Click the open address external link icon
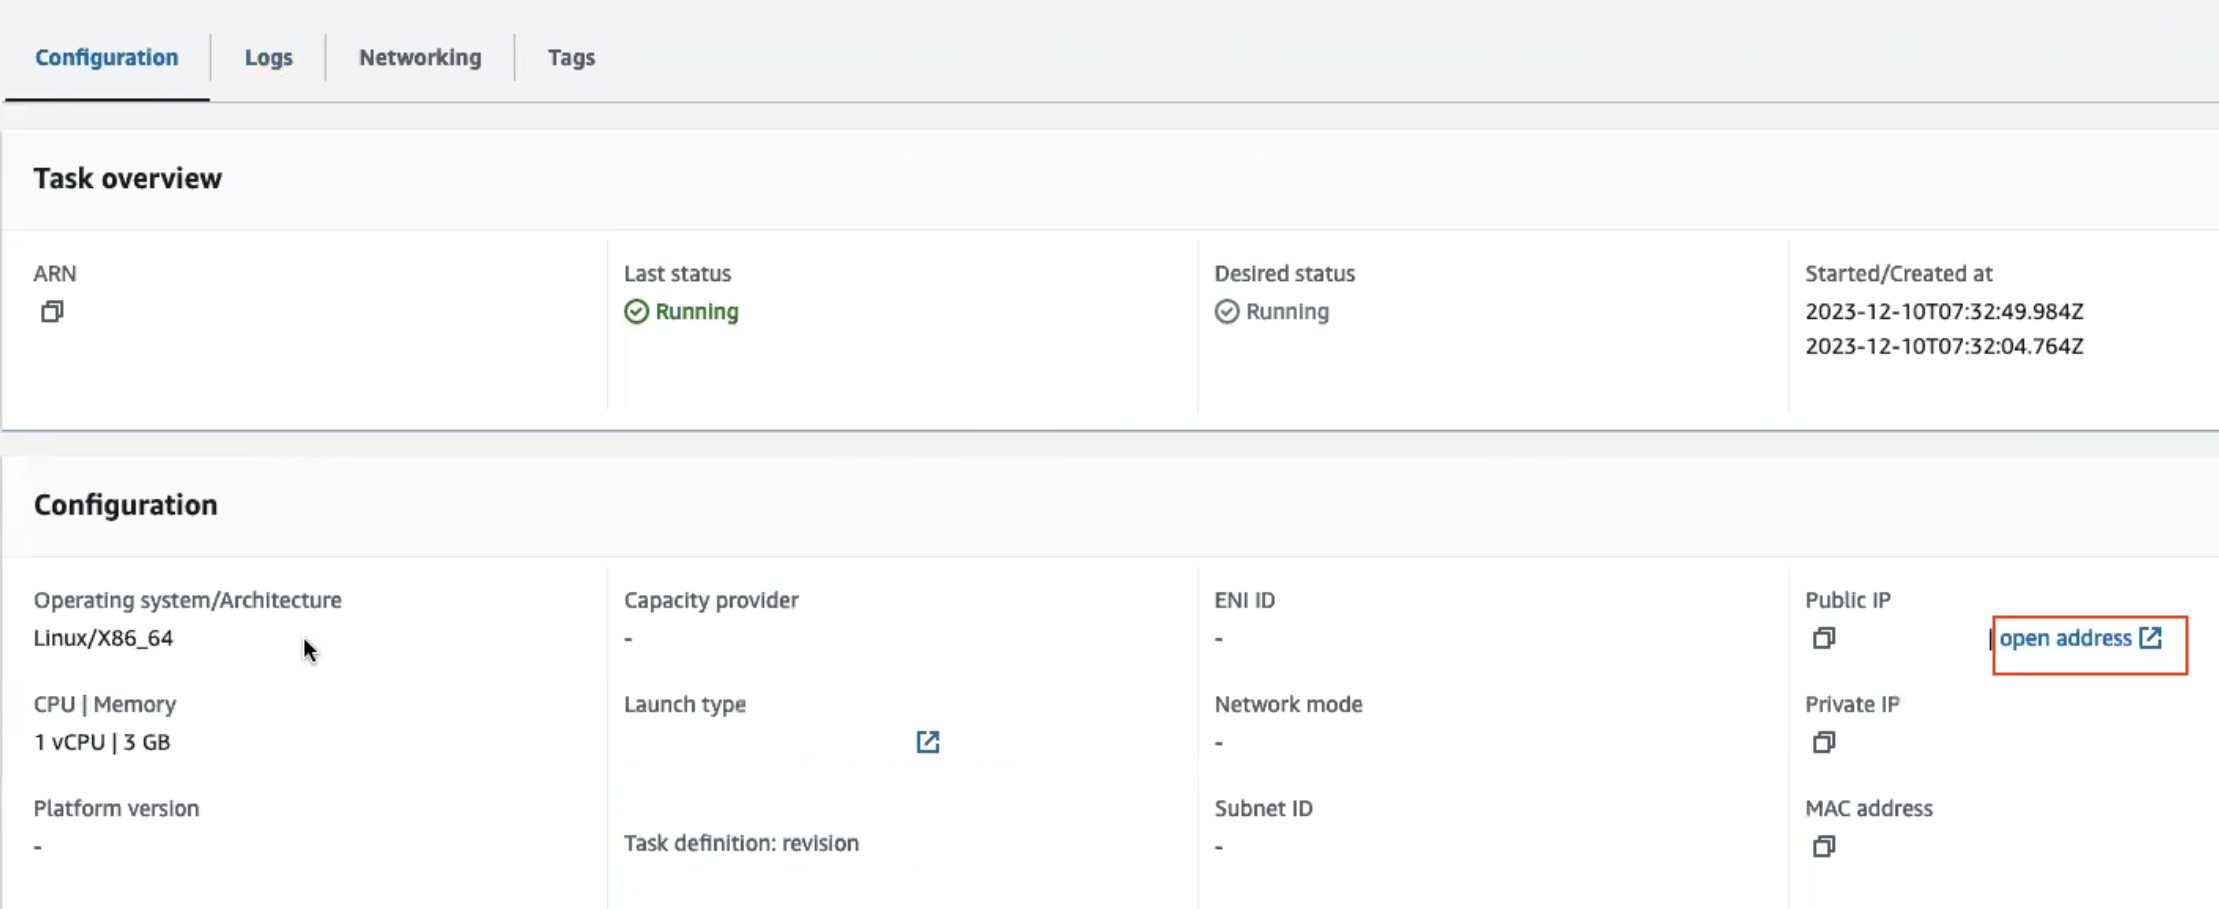2219x909 pixels. 2148,638
